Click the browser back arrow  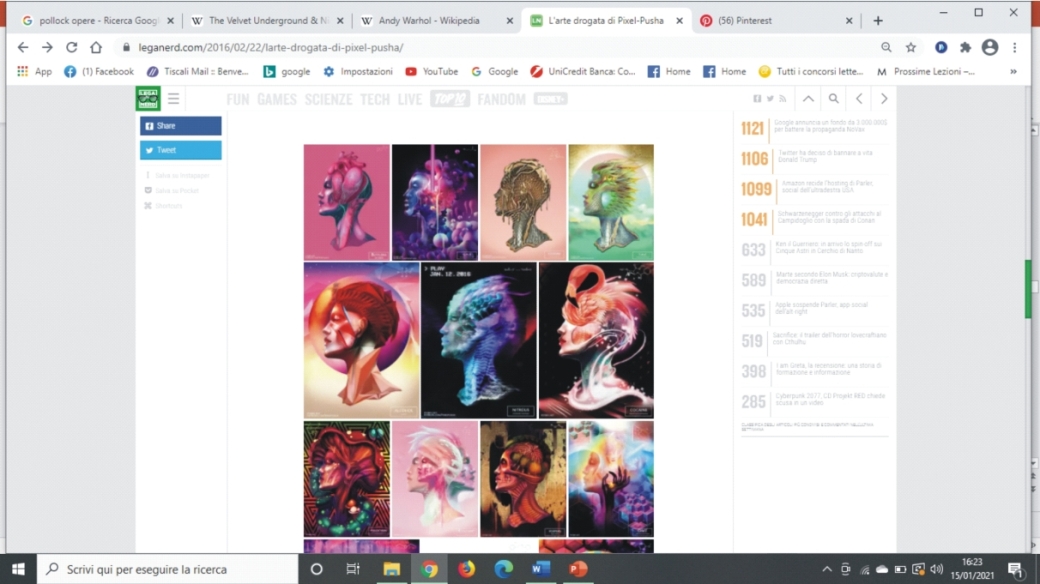click(x=23, y=47)
